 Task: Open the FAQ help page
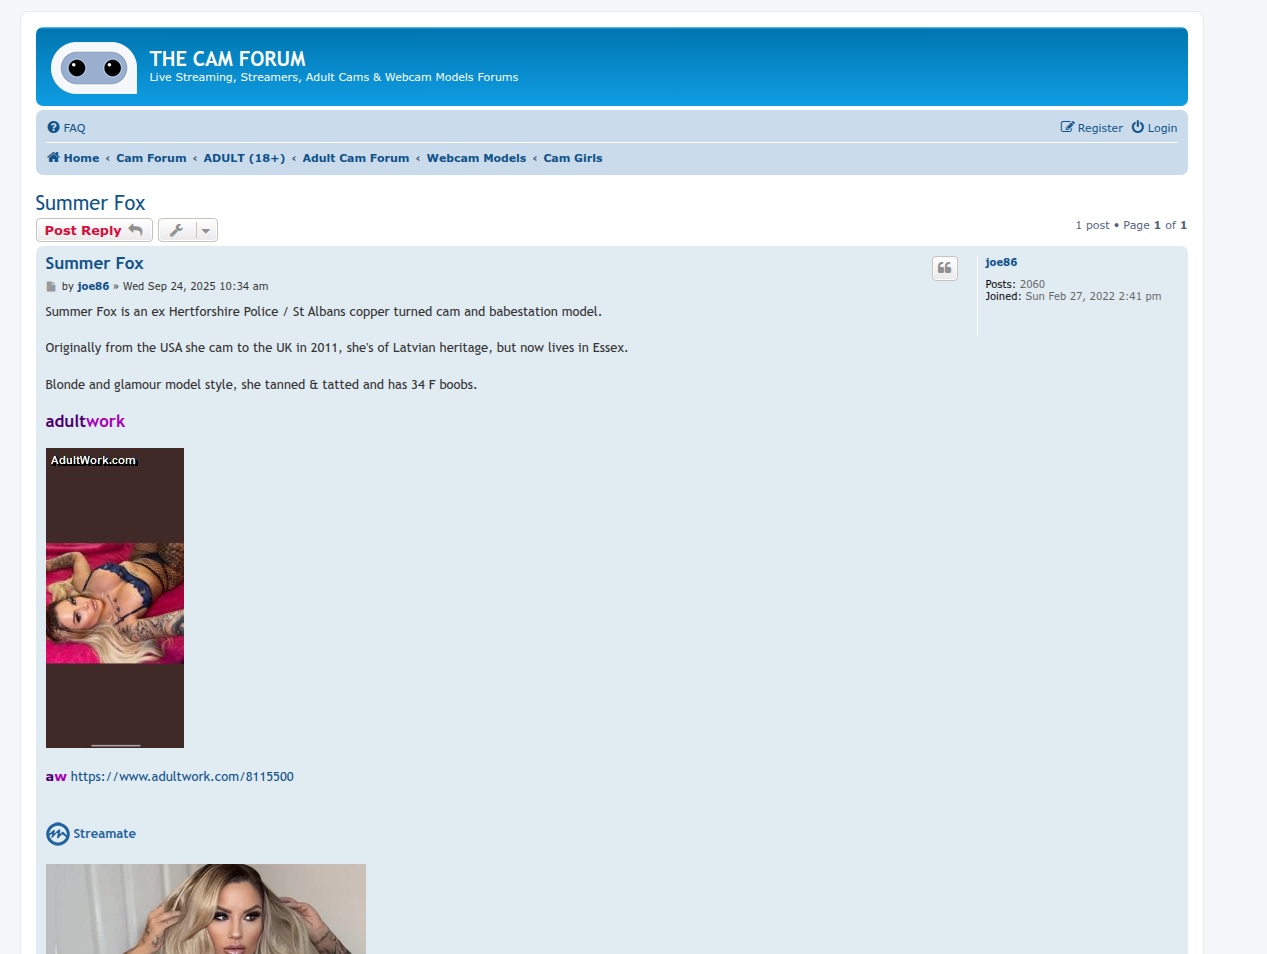(67, 128)
